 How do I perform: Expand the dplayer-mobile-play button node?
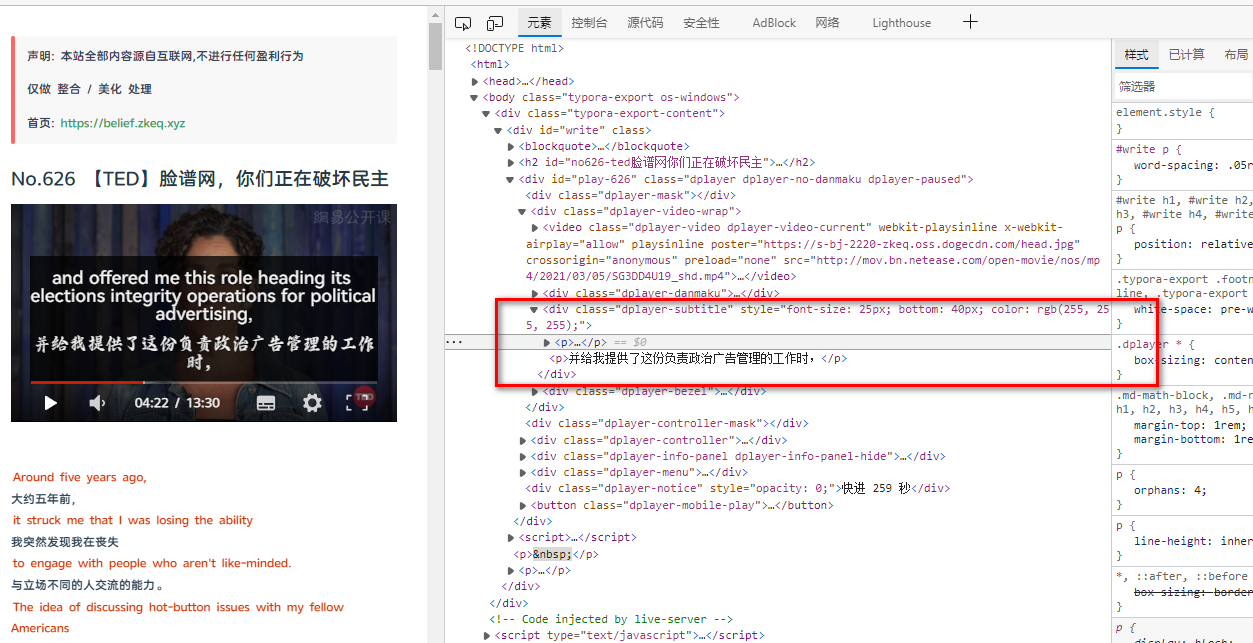click(524, 505)
